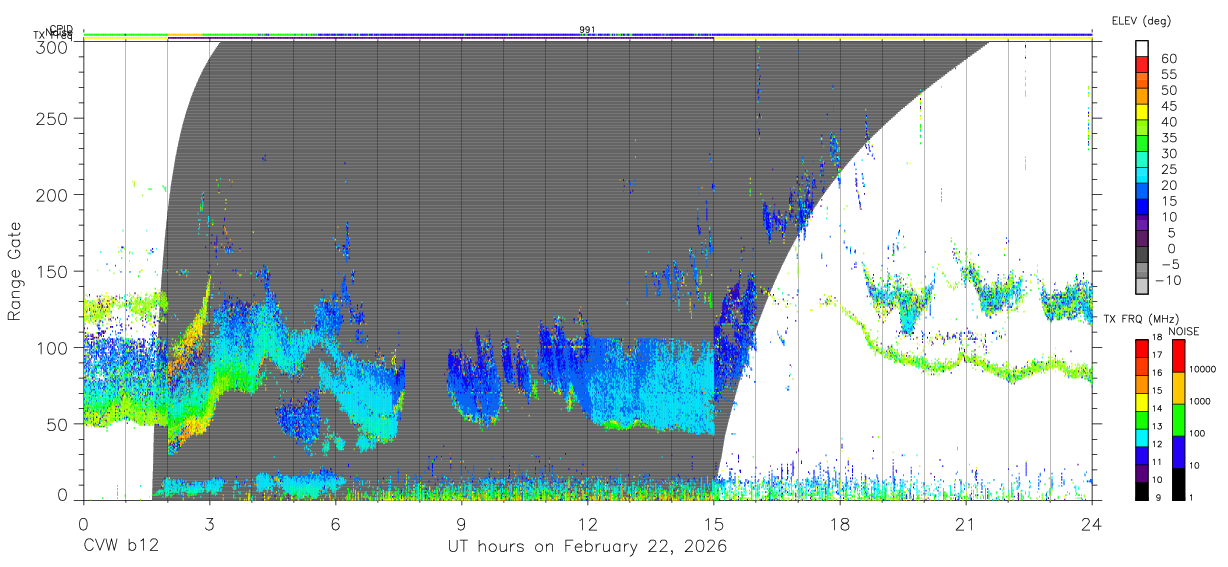Click the 'Range Gate' y-axis title

(15, 270)
